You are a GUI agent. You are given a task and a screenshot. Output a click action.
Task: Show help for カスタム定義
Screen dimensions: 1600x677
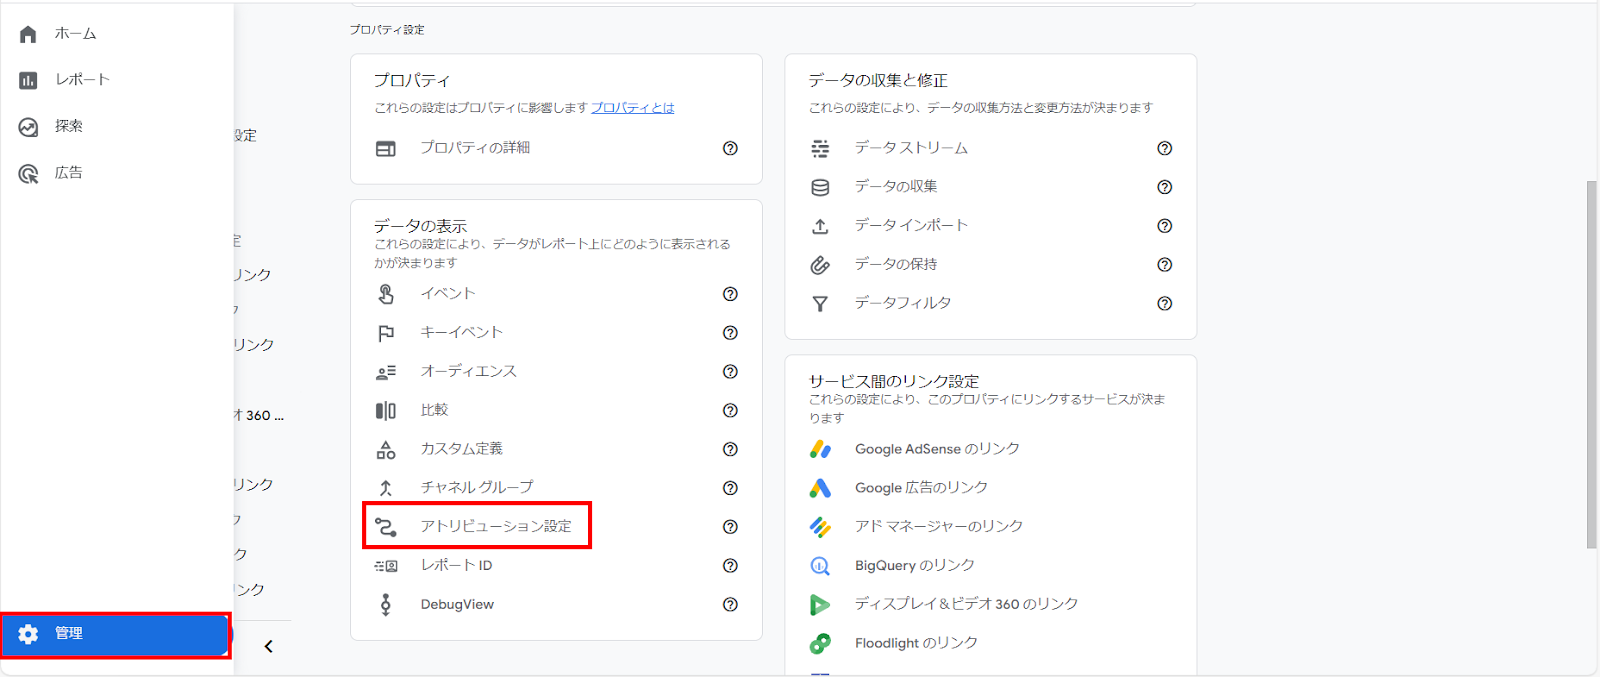click(x=730, y=450)
